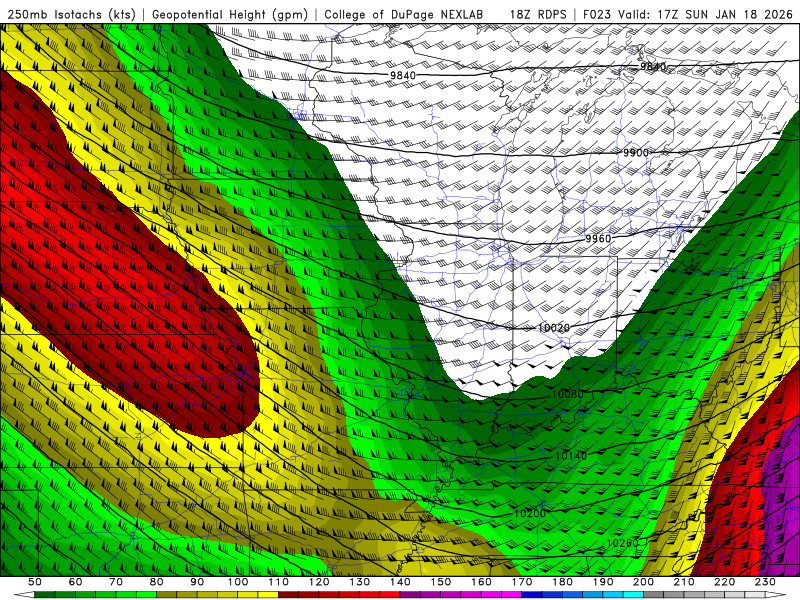Click the 100 value on the color scale
Viewport: 800px width, 600px height.
(x=238, y=582)
